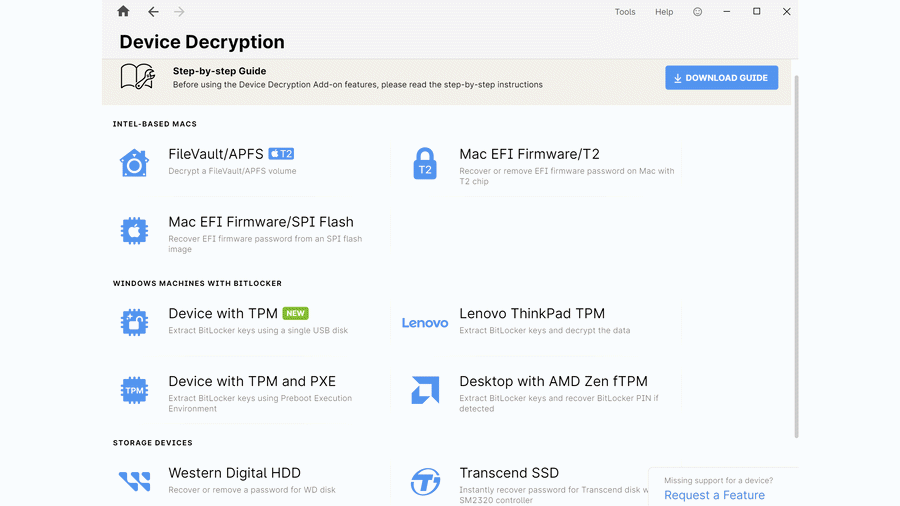Go back using the left arrow
This screenshot has width=900, height=506.
click(x=153, y=12)
